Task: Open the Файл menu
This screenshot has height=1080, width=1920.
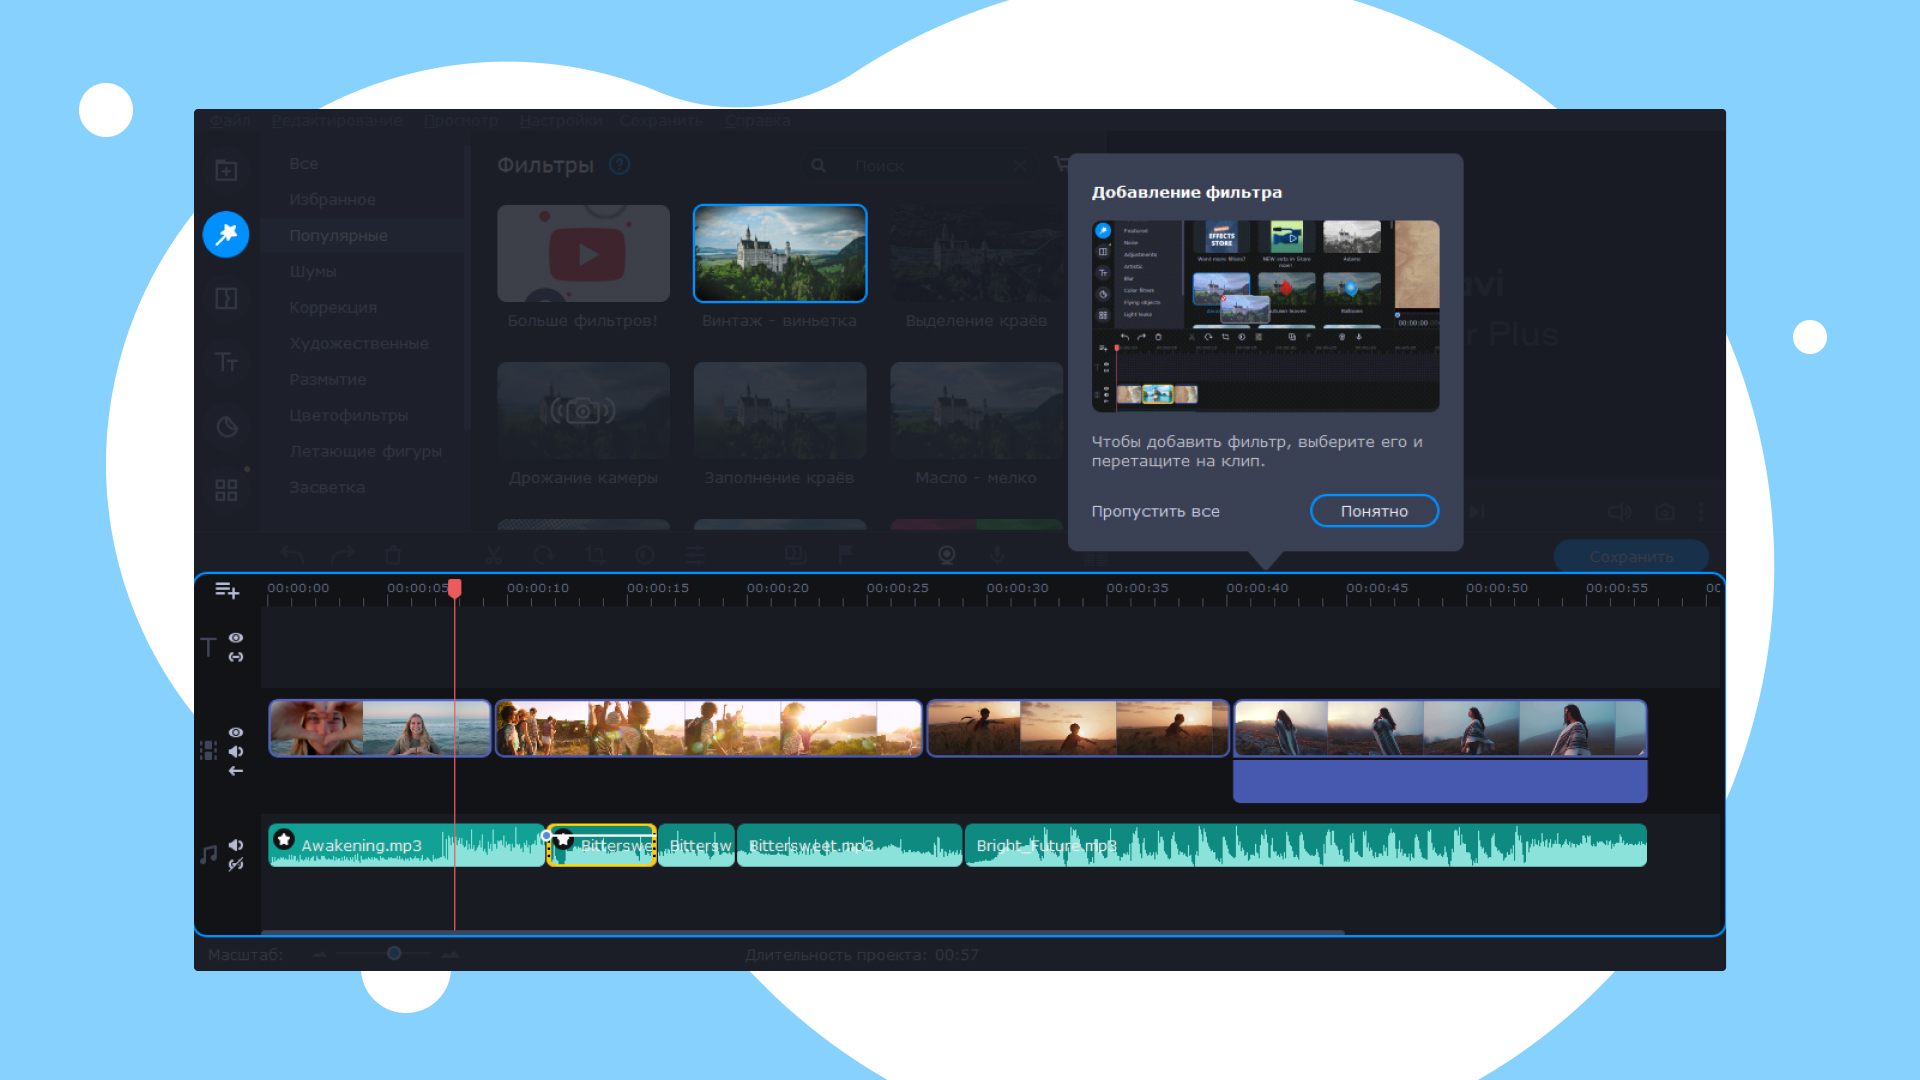Action: click(230, 121)
